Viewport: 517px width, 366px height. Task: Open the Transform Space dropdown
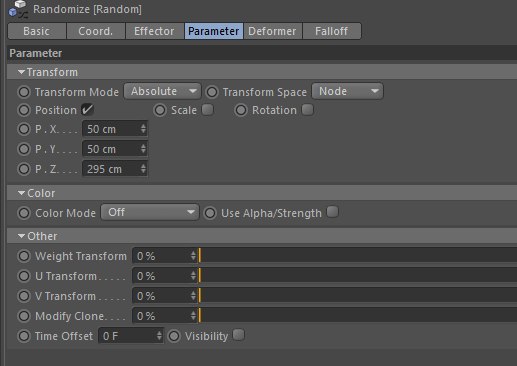pyautogui.click(x=348, y=91)
